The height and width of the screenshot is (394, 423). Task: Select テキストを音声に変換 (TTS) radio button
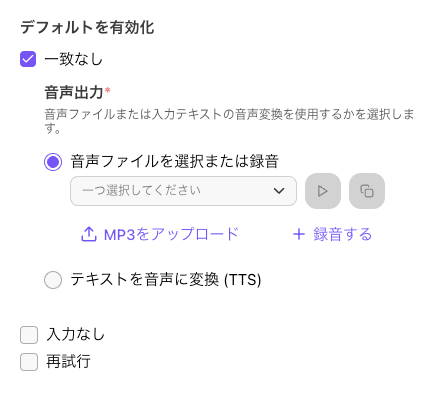[53, 280]
